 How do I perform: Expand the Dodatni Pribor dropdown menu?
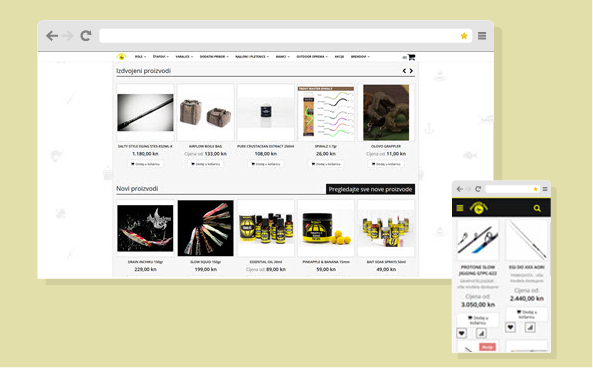[214, 57]
